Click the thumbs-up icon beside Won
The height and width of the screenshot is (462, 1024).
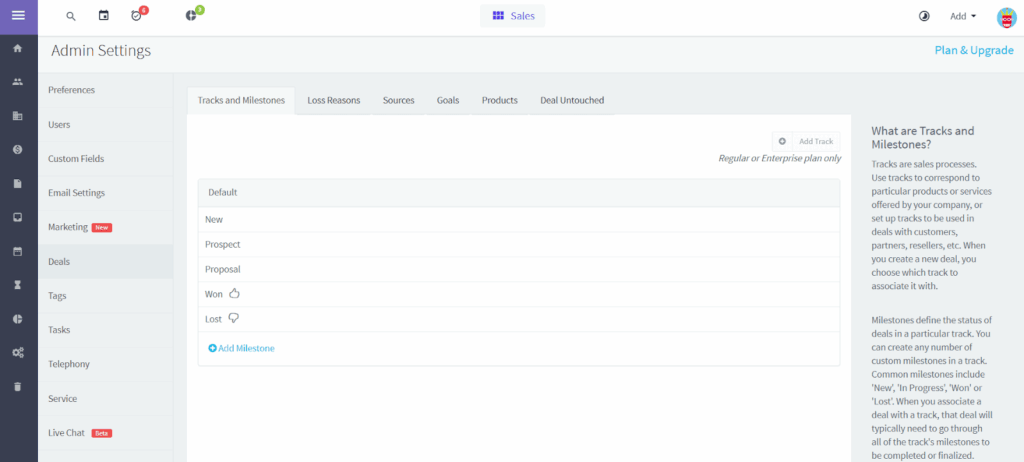click(235, 294)
